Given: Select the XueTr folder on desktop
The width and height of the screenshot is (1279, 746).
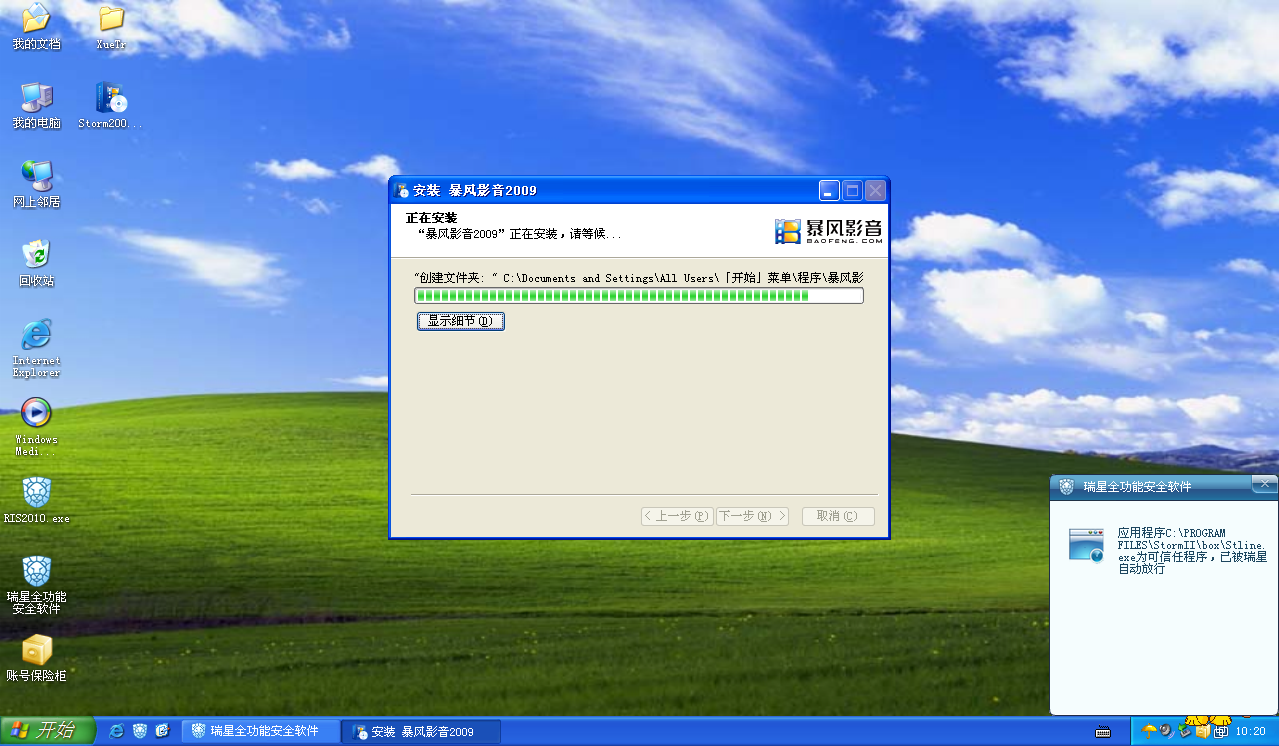Looking at the screenshot, I should tap(111, 28).
